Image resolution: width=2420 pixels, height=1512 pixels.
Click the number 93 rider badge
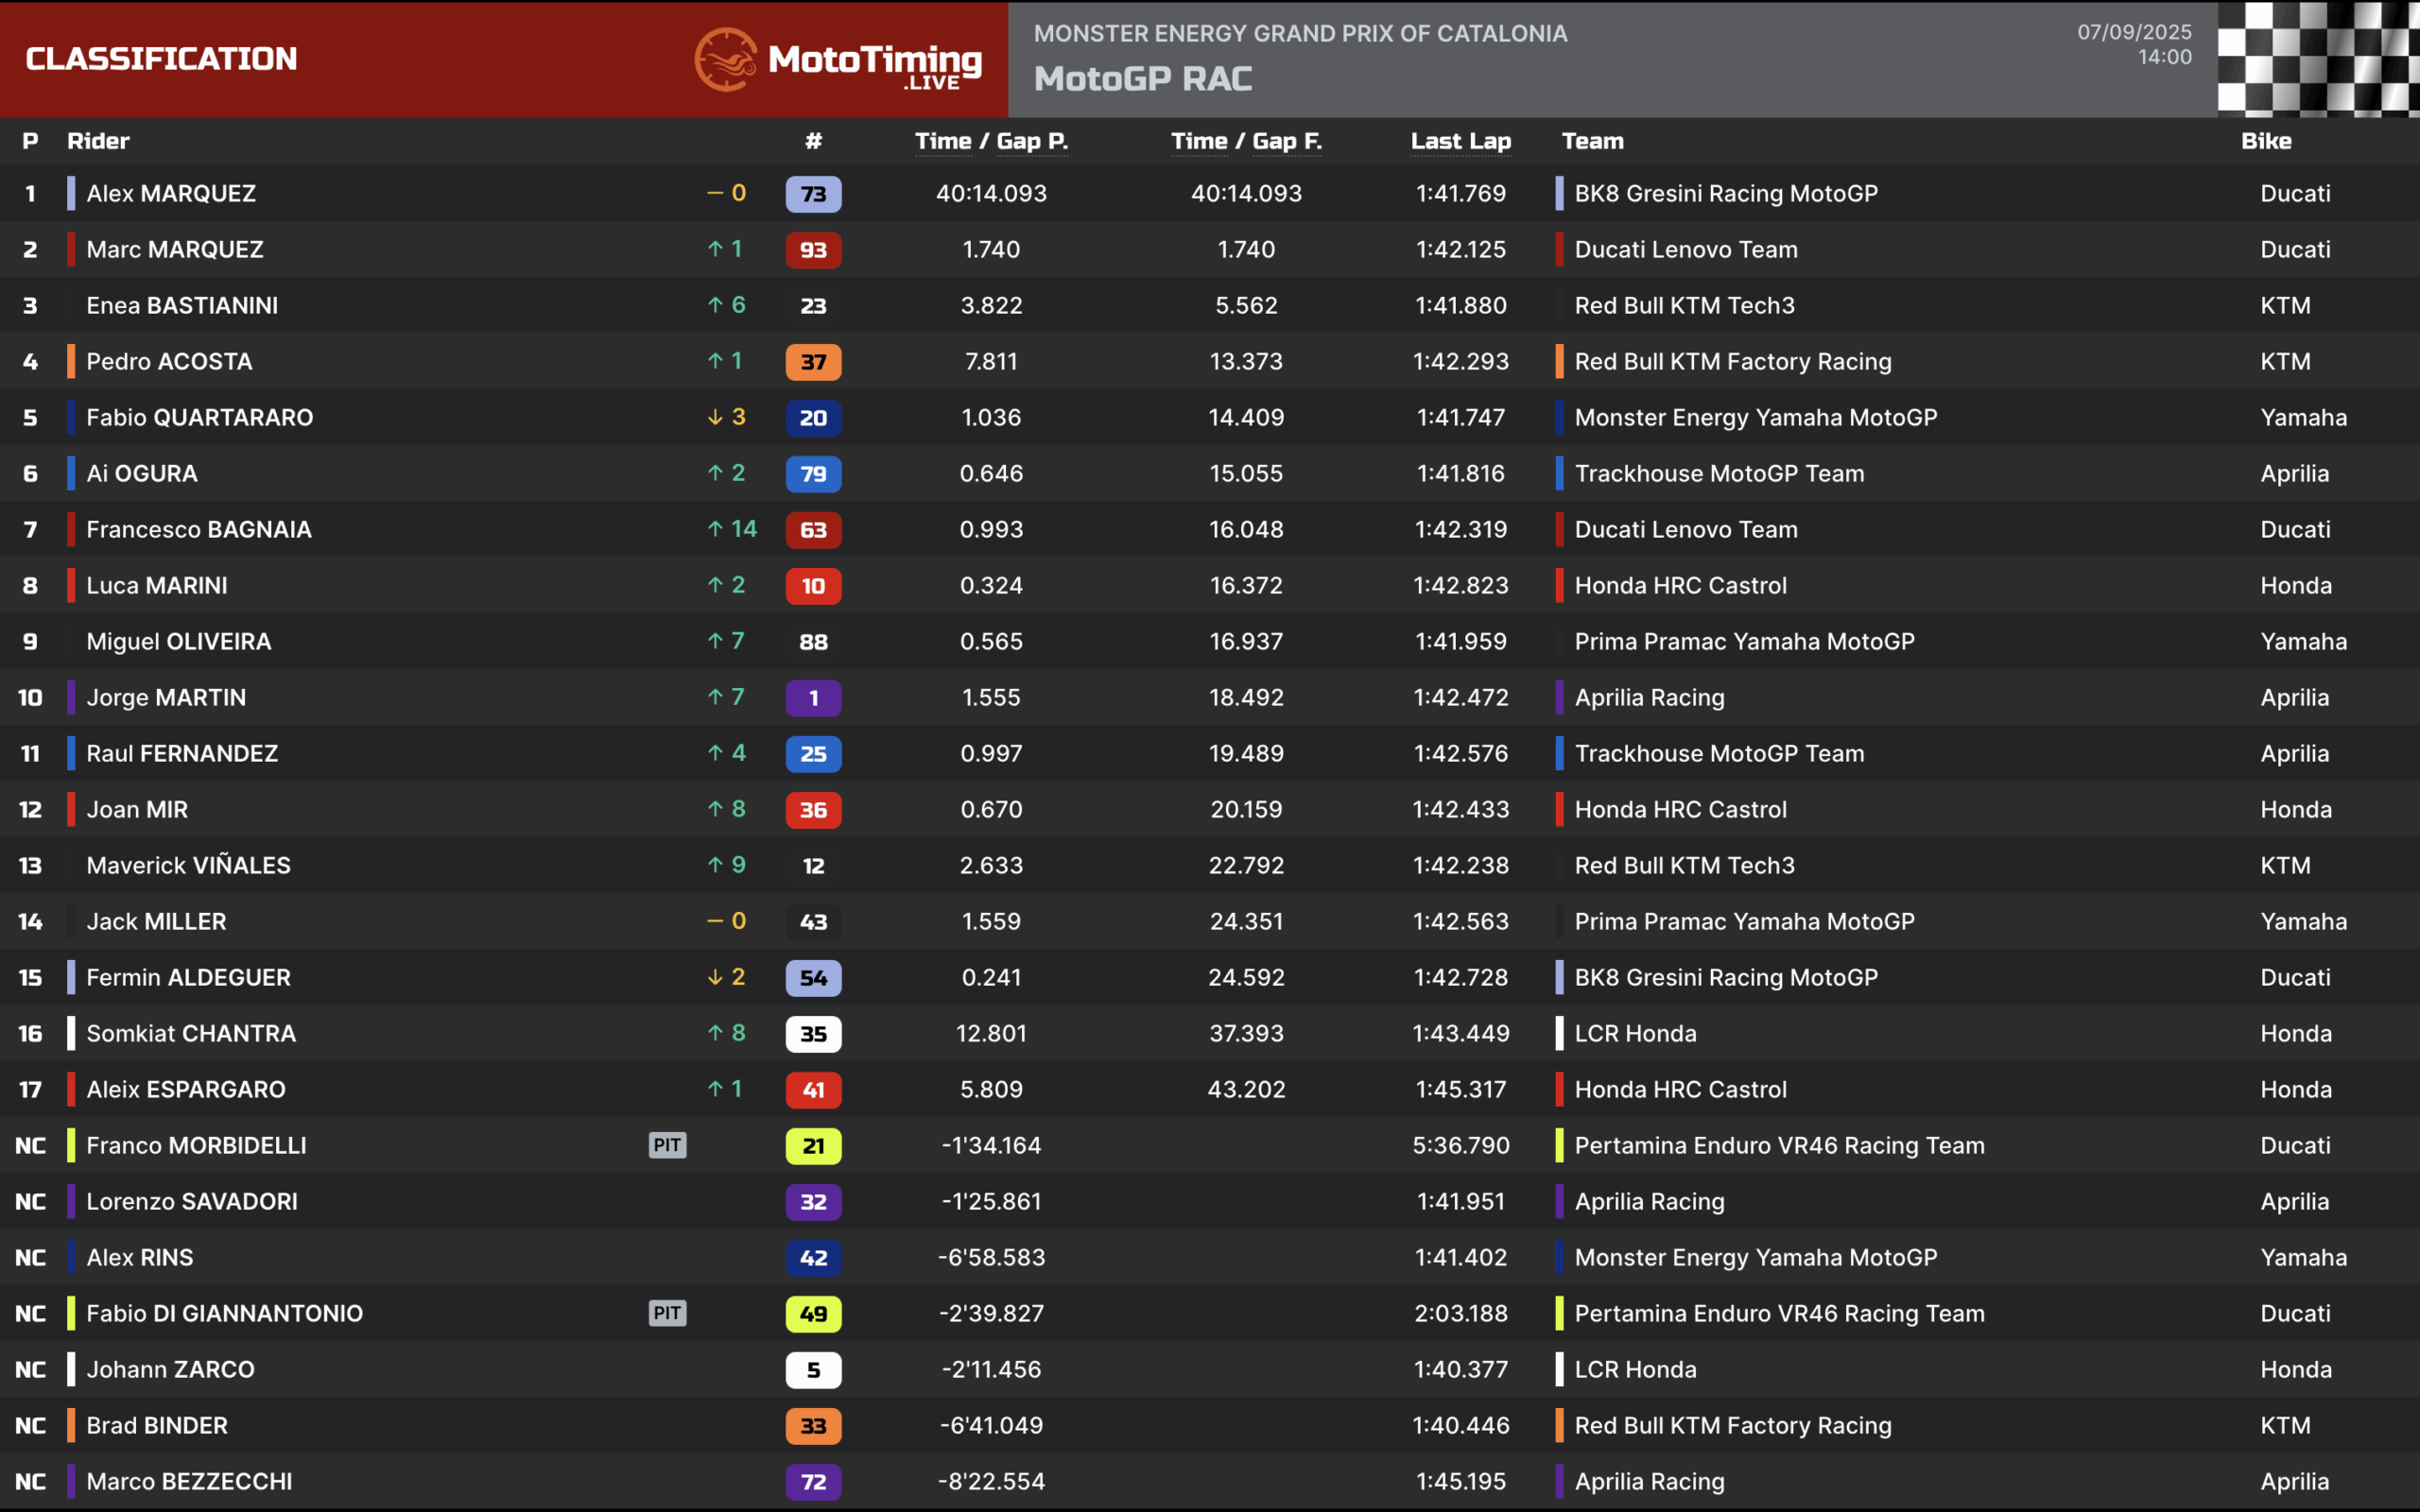(813, 250)
